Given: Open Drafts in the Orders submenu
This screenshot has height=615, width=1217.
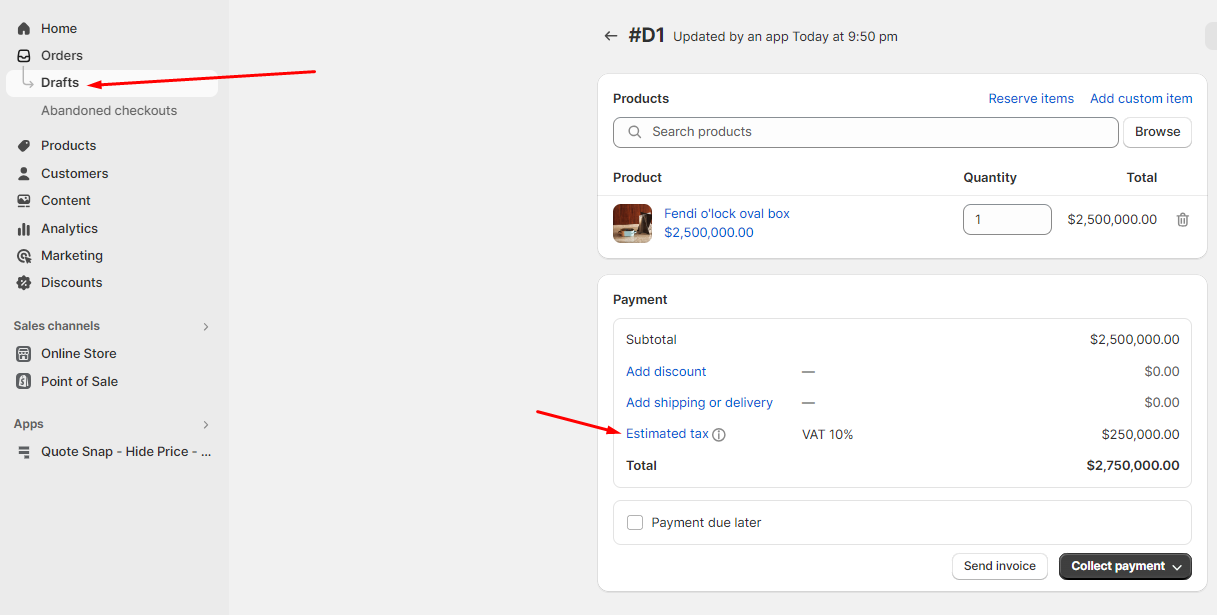Looking at the screenshot, I should (60, 83).
